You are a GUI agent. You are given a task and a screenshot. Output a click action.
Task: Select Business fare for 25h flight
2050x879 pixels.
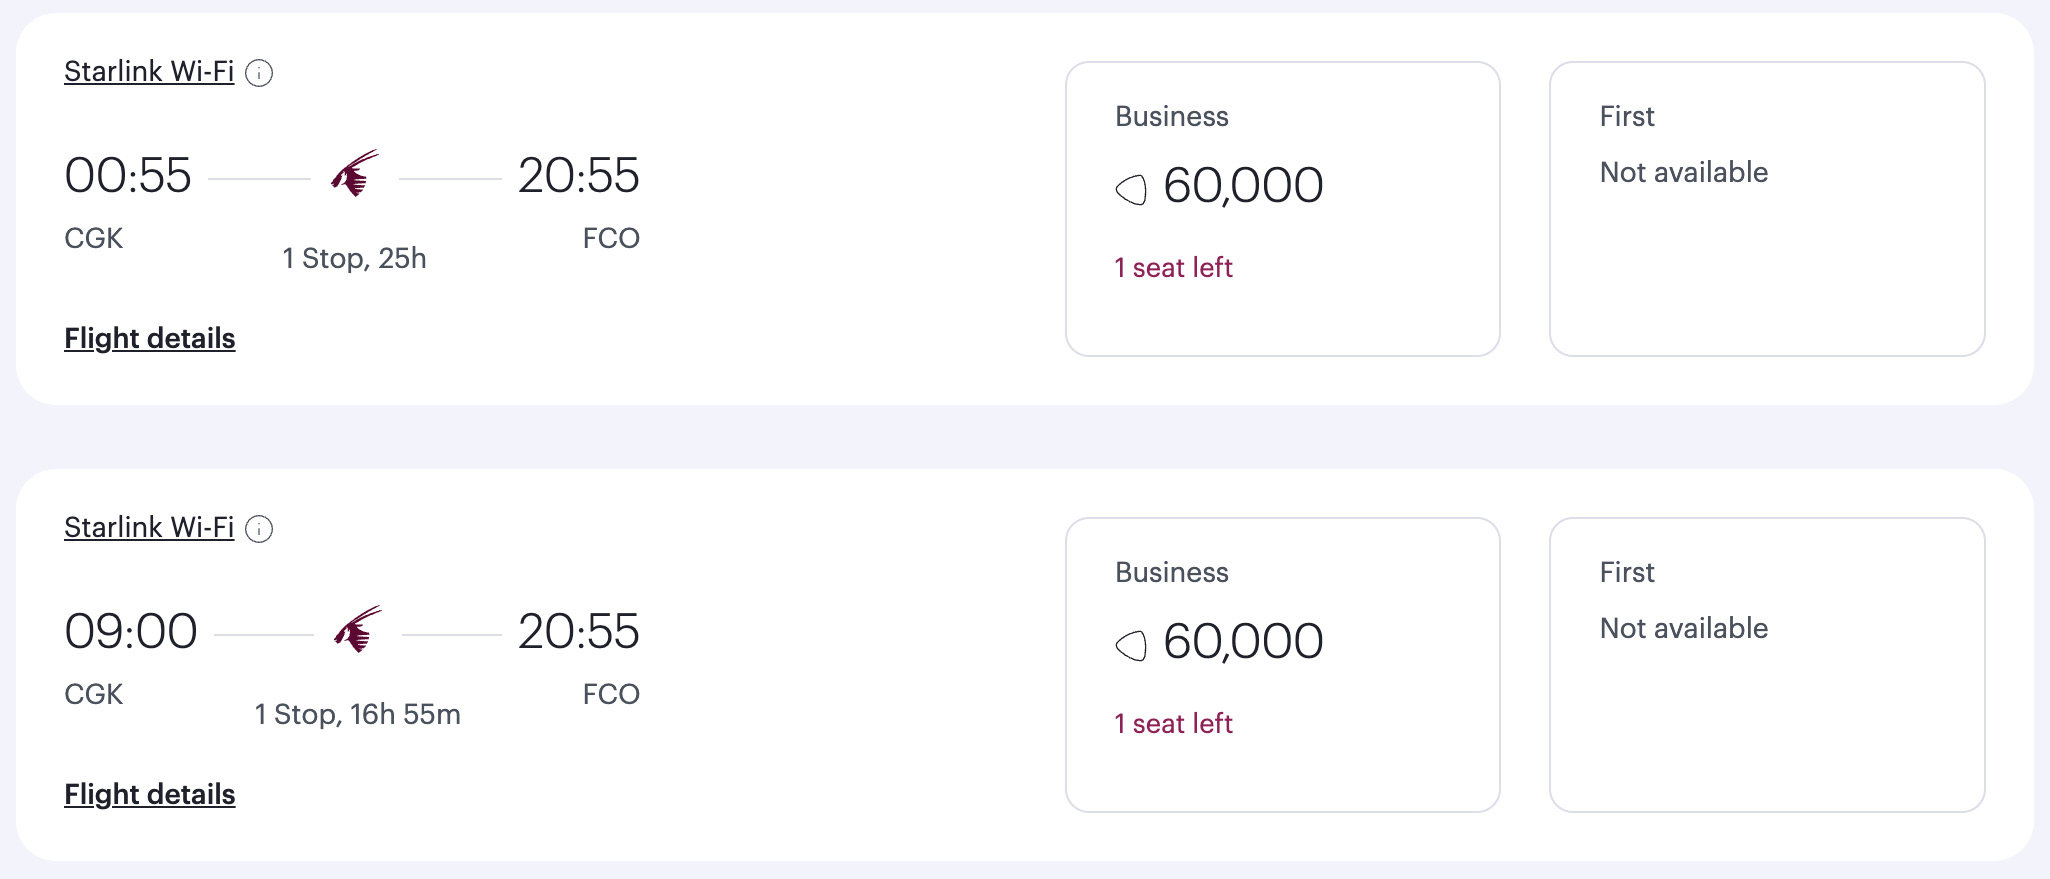1283,209
